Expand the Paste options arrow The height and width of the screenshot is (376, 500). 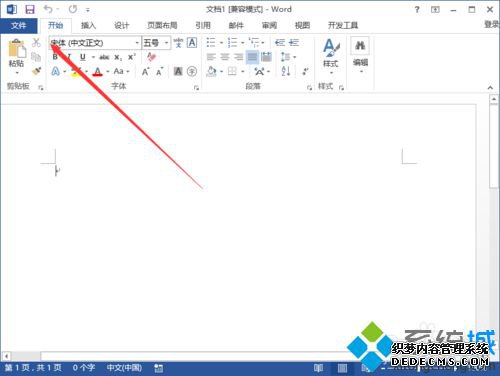16,72
